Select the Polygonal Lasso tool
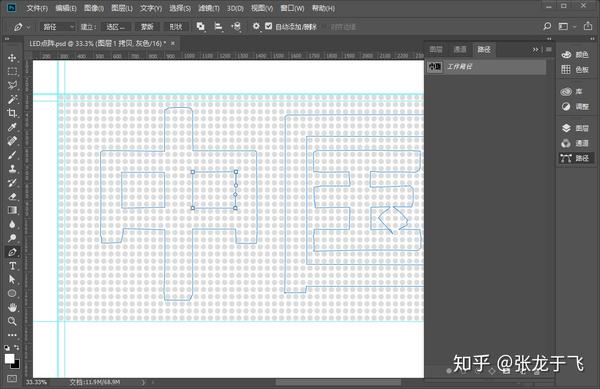 (12, 85)
